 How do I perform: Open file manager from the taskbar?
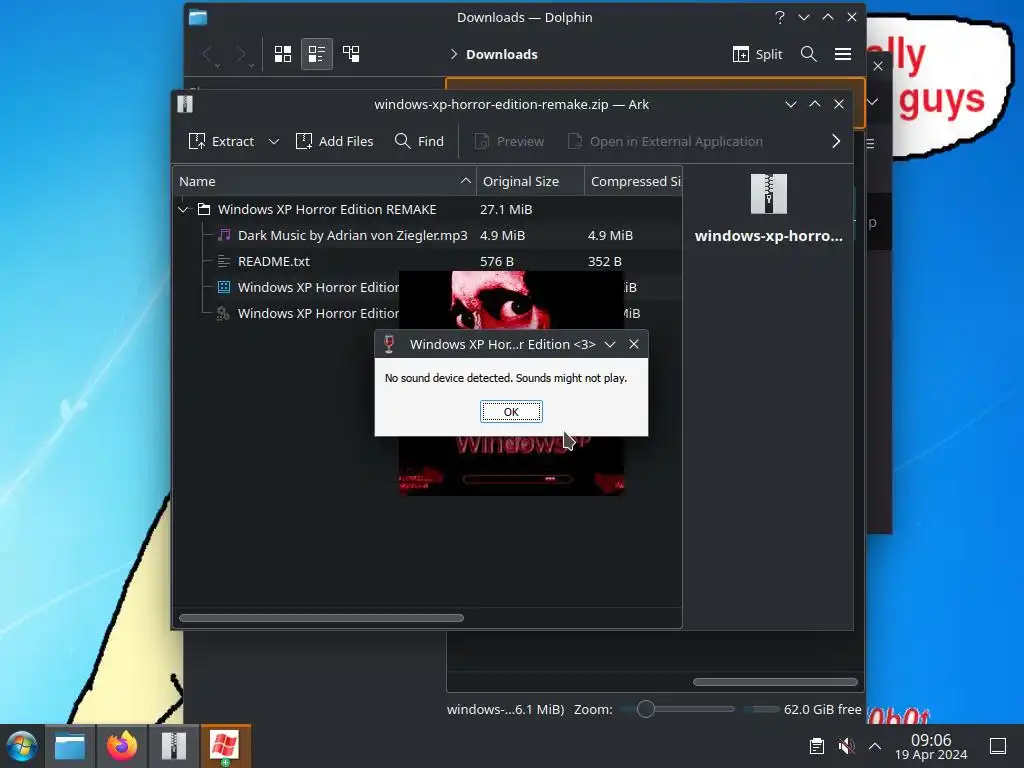point(70,746)
